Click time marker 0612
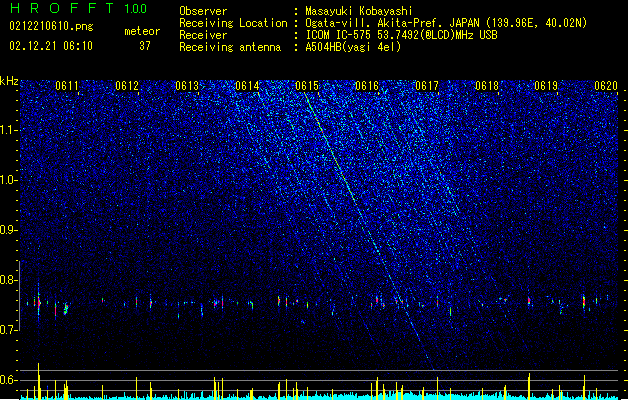629x400 pixels. [127, 86]
